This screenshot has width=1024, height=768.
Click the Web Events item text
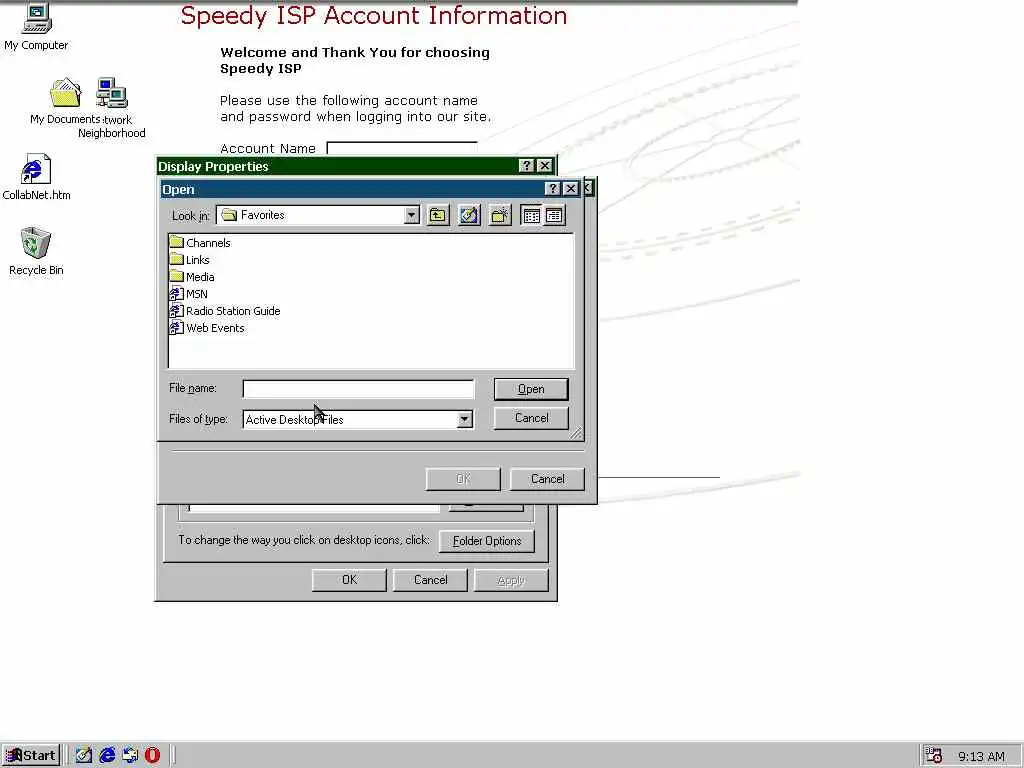click(216, 328)
